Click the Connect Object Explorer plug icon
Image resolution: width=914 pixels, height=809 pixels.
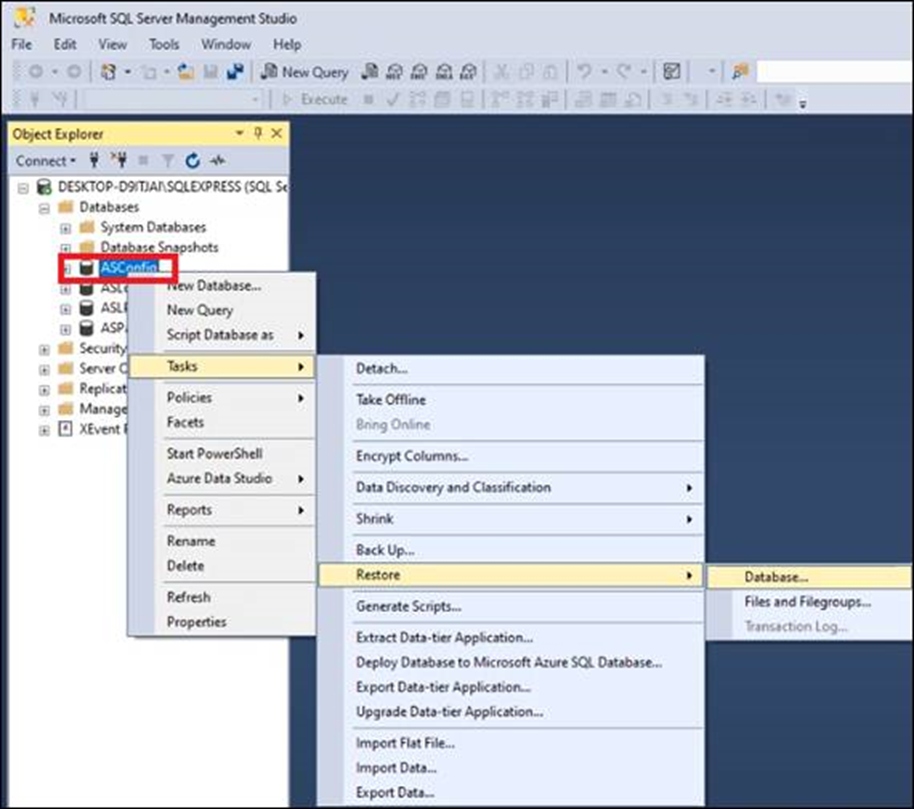(x=94, y=160)
